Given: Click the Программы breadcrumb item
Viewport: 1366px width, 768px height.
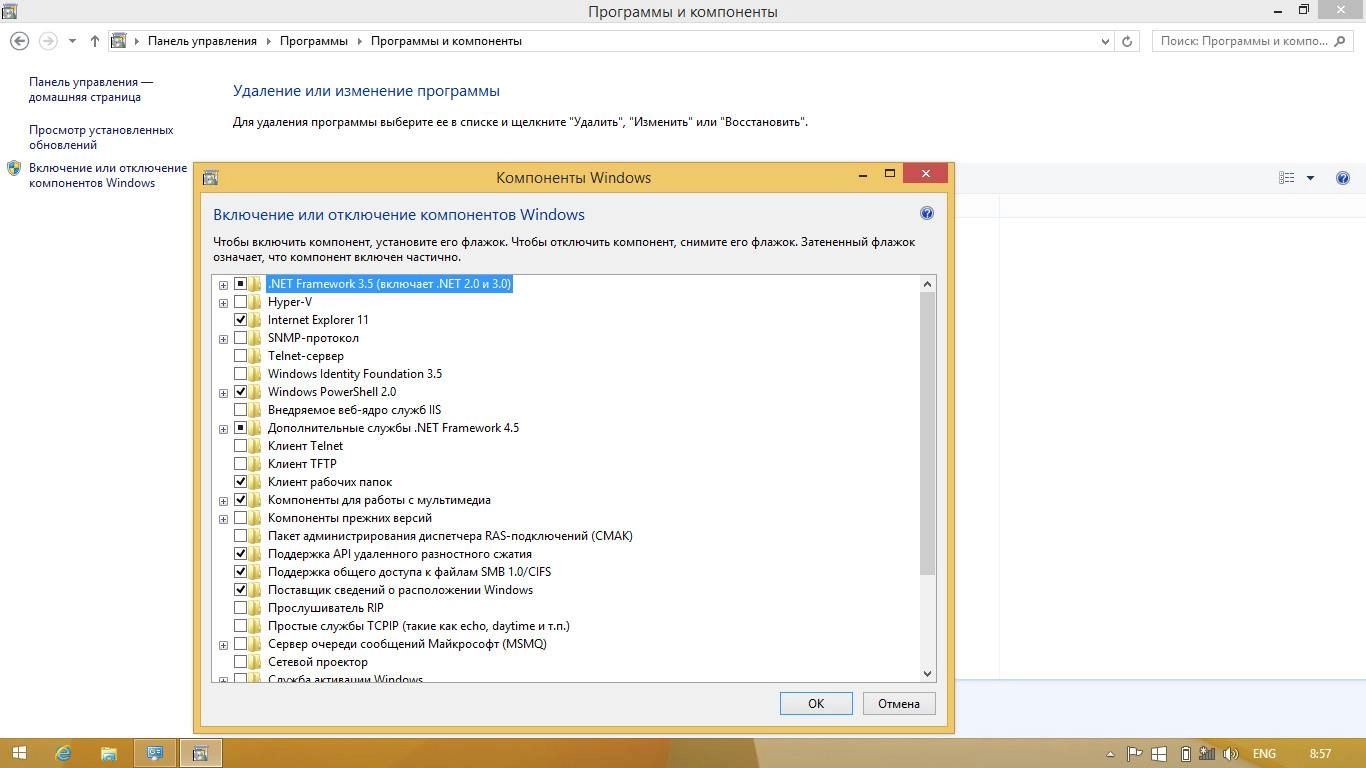Looking at the screenshot, I should [314, 41].
